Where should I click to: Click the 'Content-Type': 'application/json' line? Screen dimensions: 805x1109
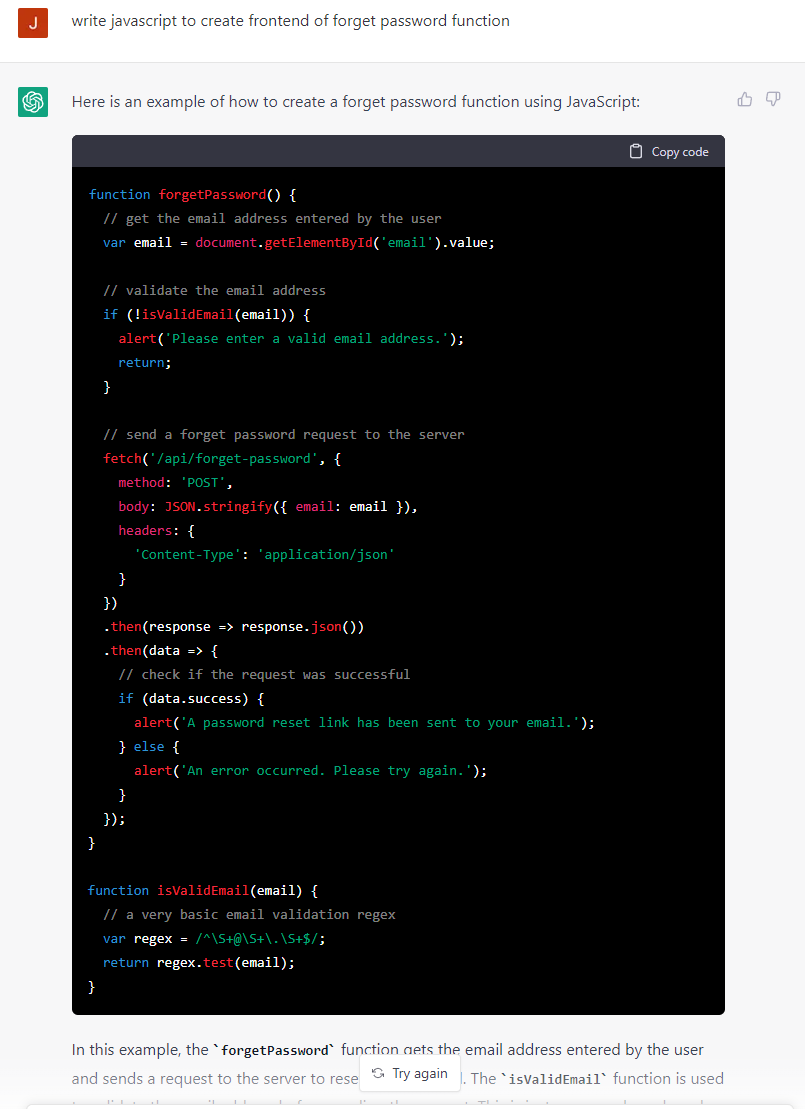(265, 554)
